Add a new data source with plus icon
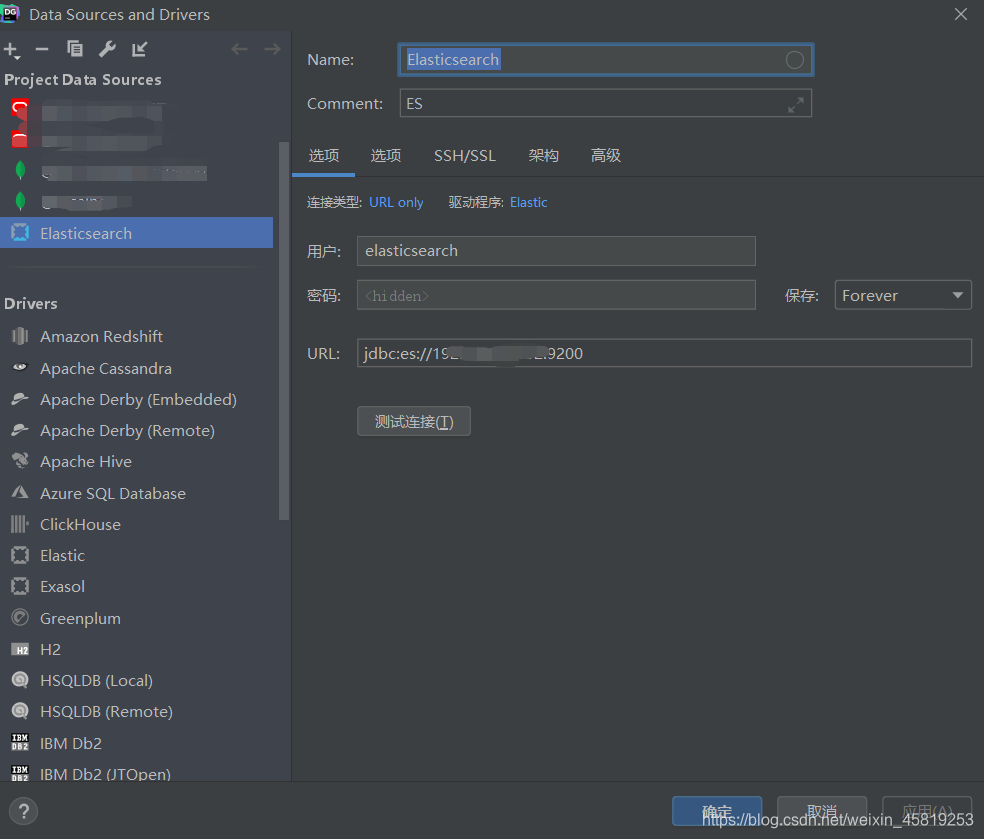The height and width of the screenshot is (839, 984). tap(11, 50)
